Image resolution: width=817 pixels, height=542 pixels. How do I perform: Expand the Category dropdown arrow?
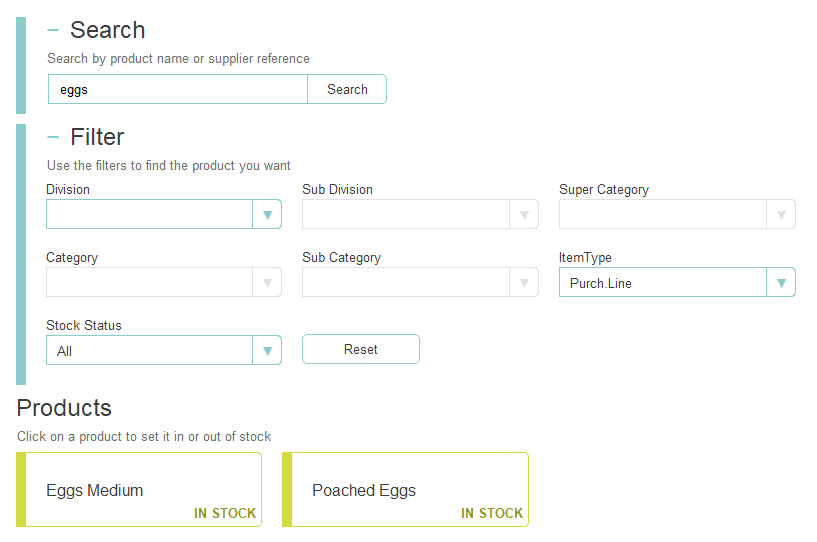tap(267, 283)
